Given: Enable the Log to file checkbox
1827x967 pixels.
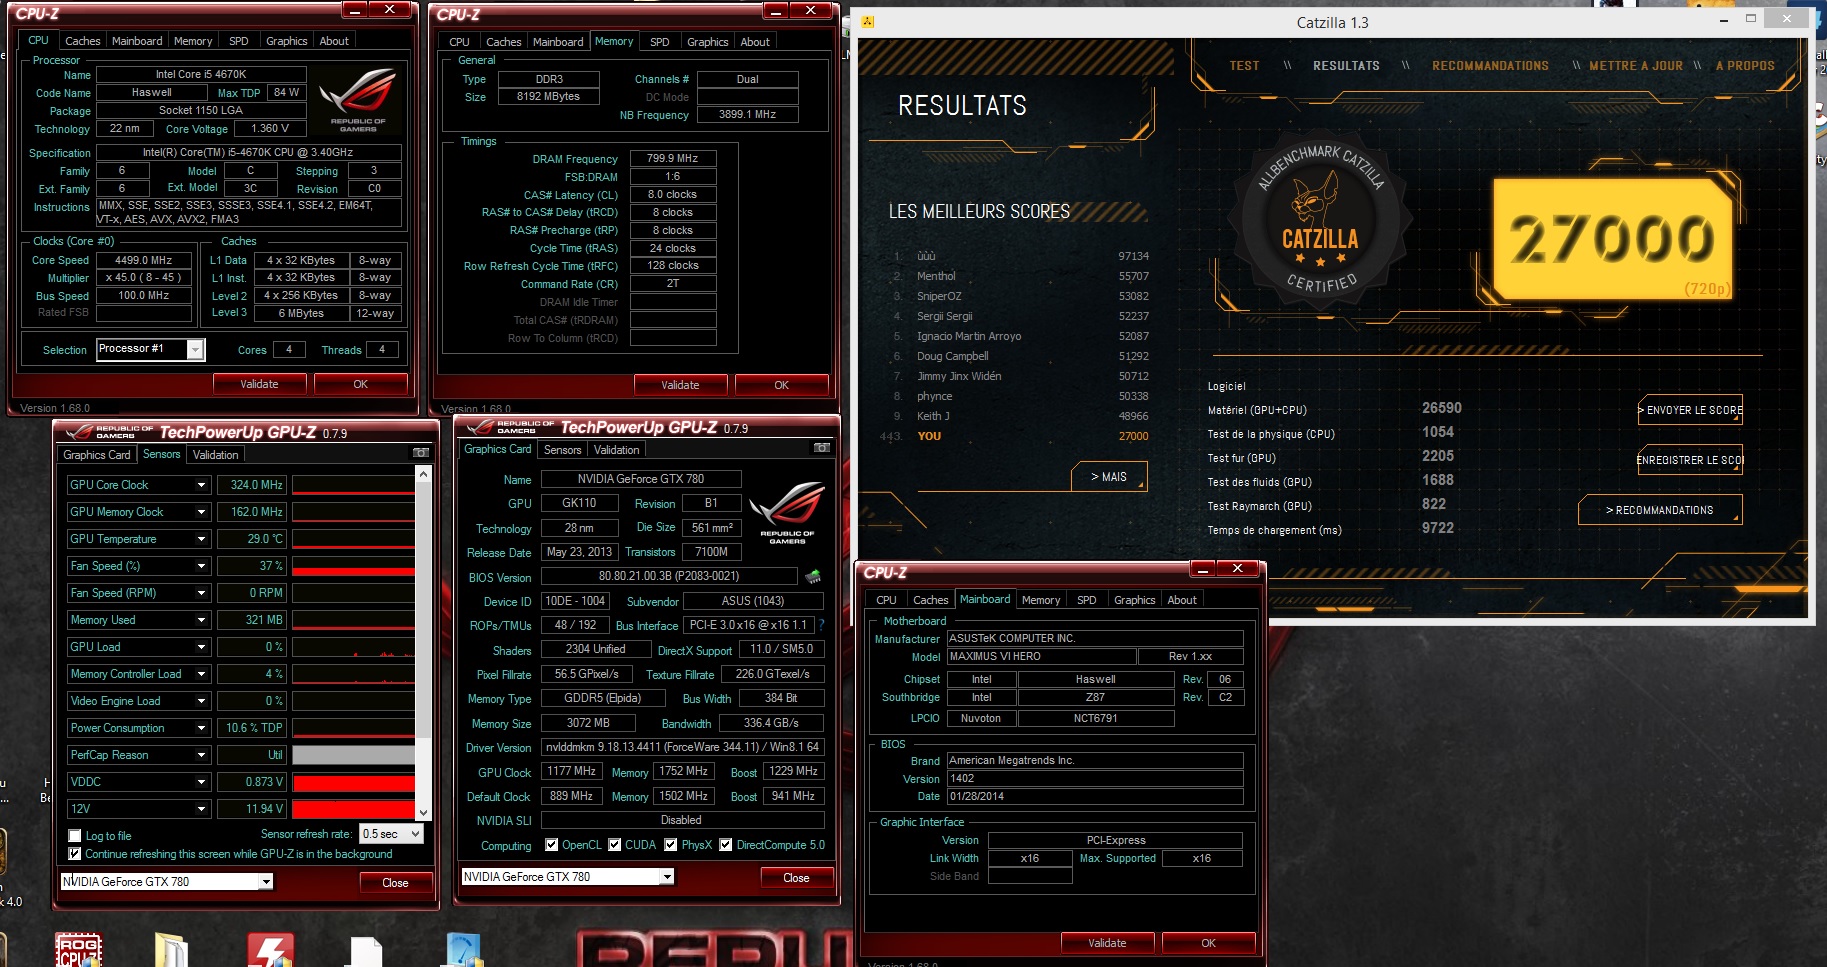Looking at the screenshot, I should click(74, 836).
